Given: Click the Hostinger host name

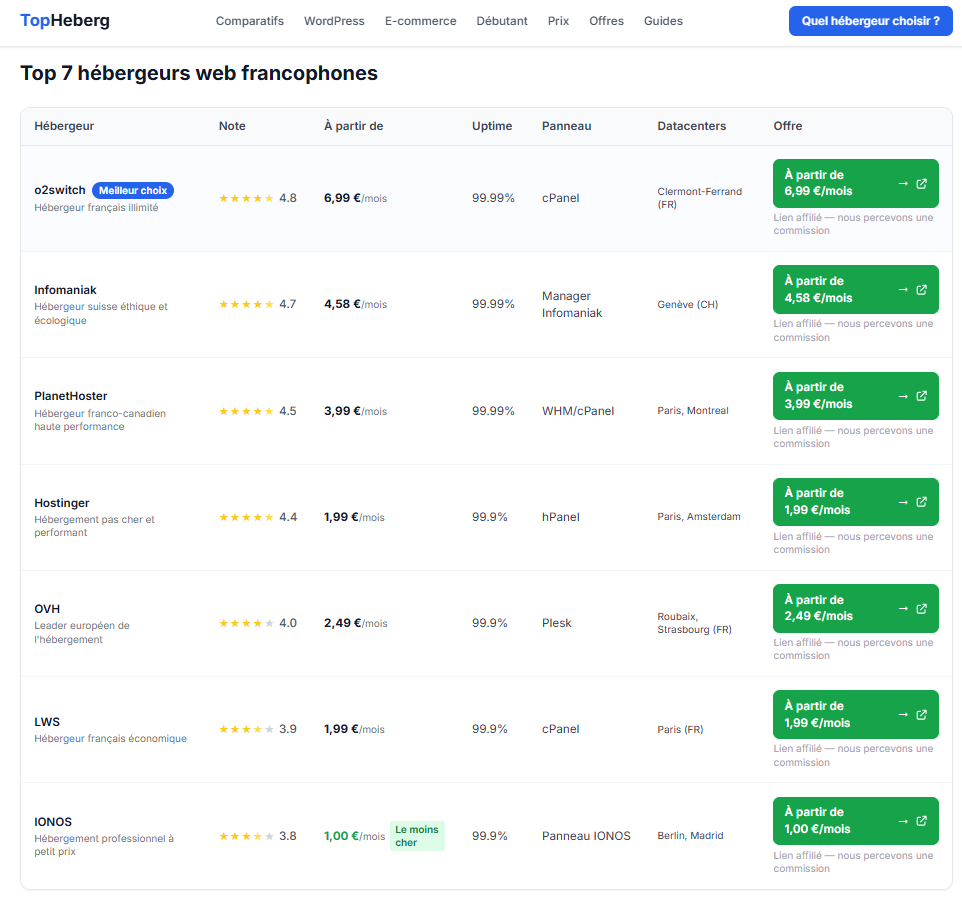Looking at the screenshot, I should [61, 503].
